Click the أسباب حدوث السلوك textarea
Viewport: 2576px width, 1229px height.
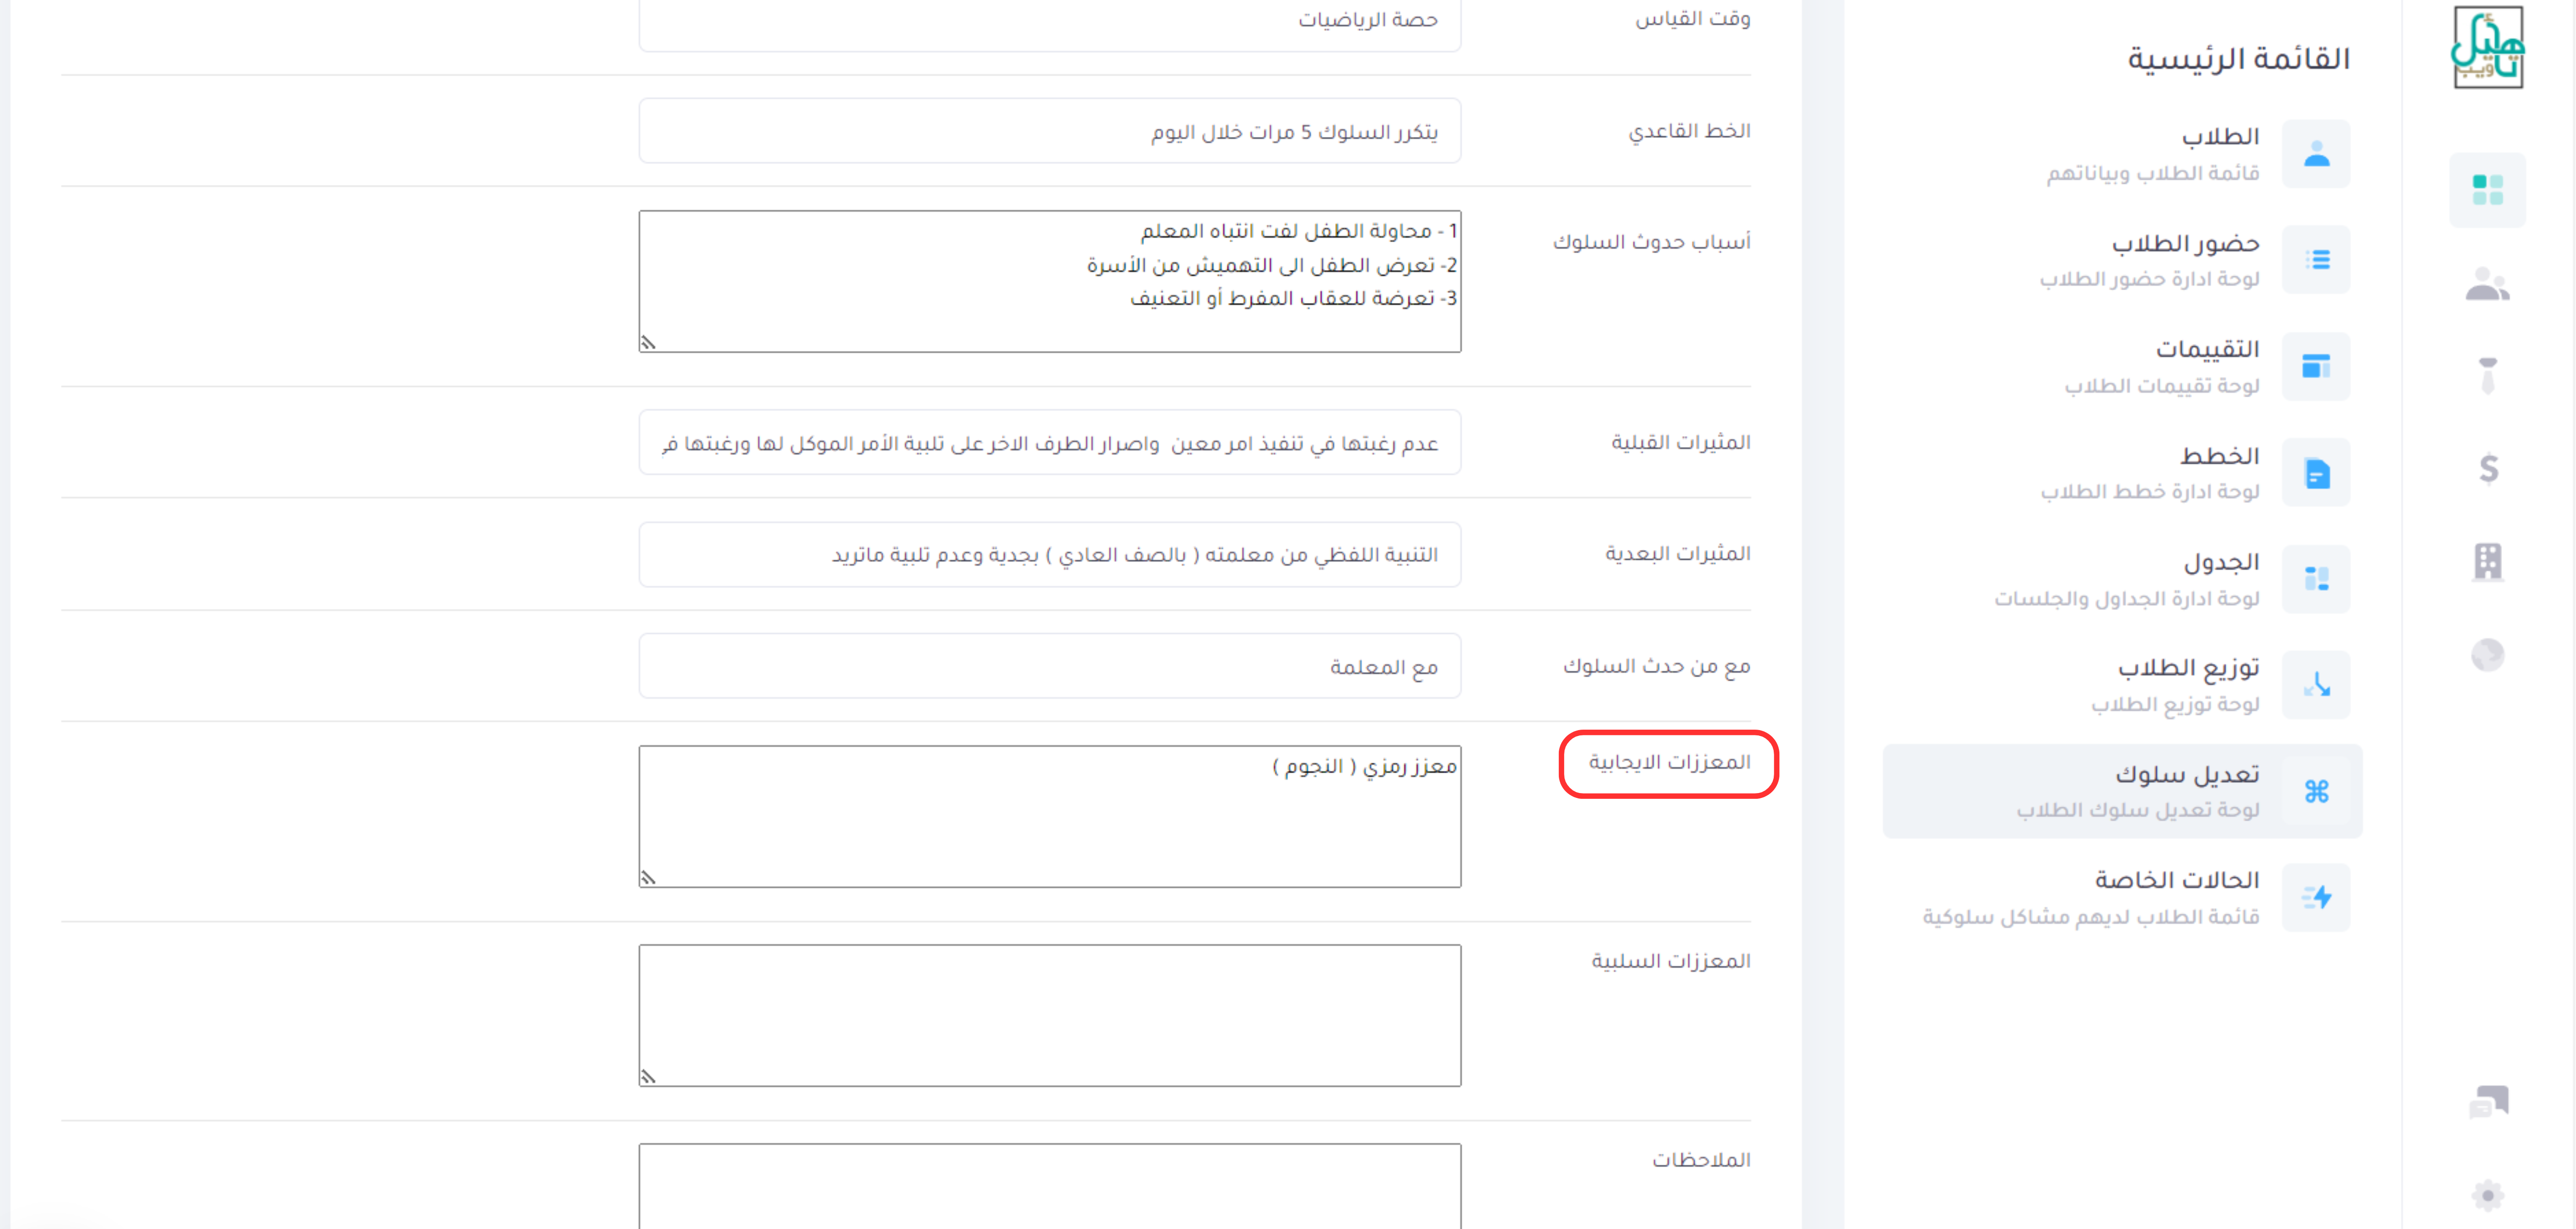pyautogui.click(x=1050, y=281)
